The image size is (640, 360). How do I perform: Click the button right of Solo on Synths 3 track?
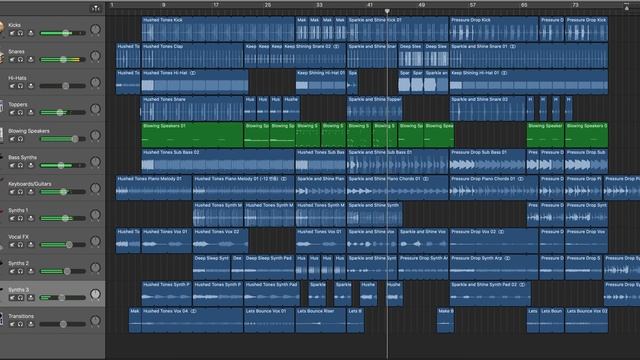click(x=31, y=298)
